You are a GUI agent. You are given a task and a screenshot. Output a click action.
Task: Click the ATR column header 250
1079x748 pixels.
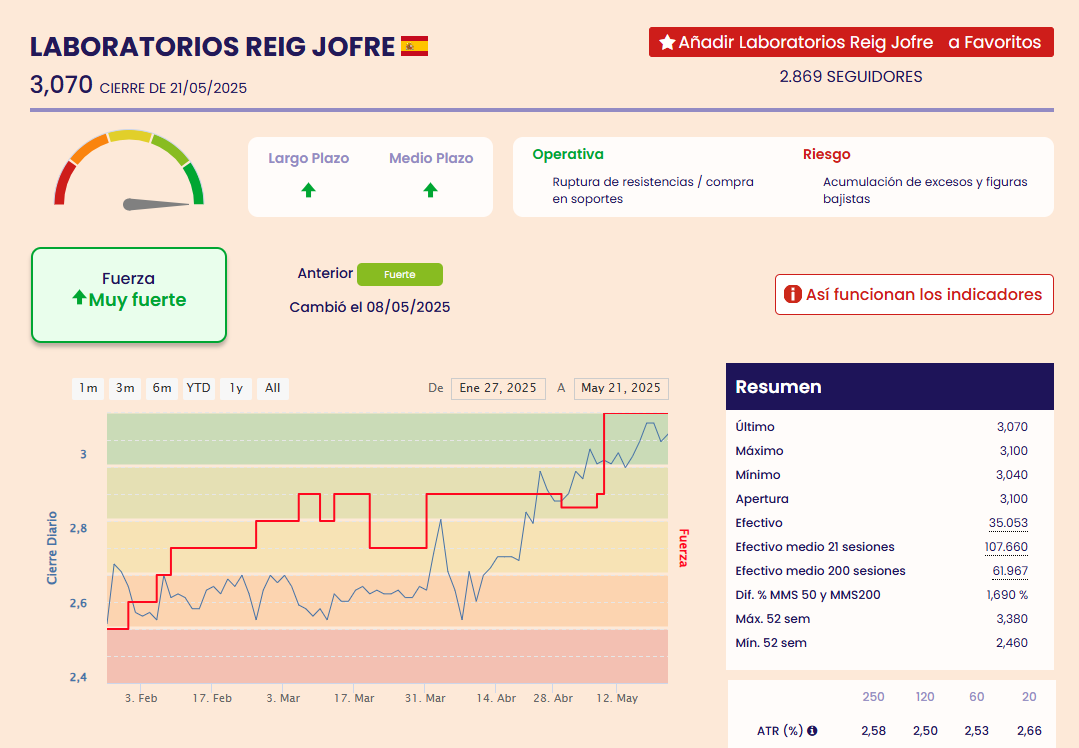coord(873,696)
